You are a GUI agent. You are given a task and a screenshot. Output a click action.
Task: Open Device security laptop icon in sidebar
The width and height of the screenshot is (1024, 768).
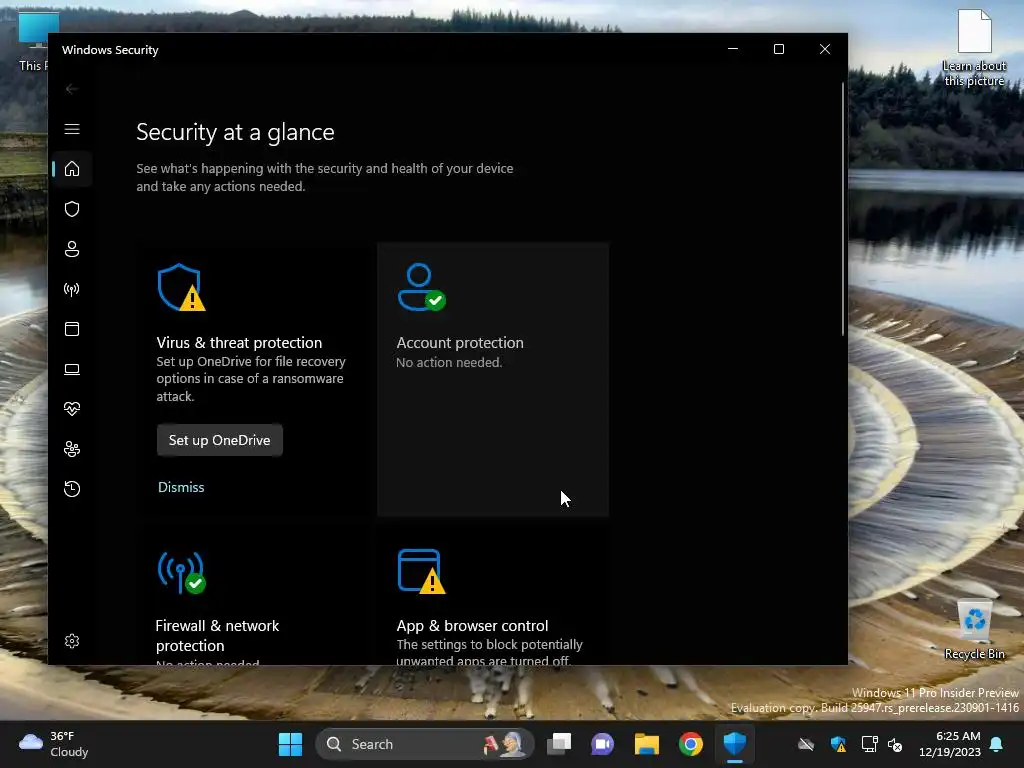pos(72,369)
